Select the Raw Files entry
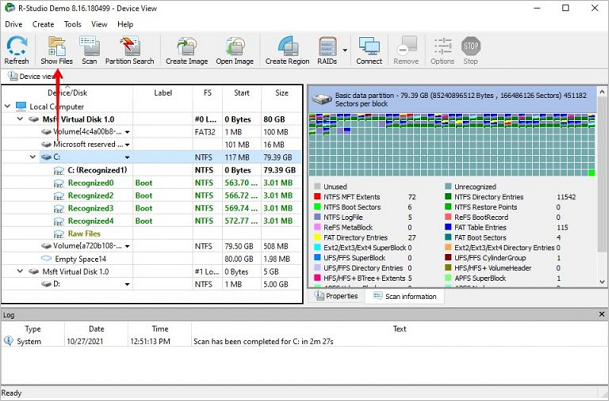The image size is (609, 401). click(84, 234)
